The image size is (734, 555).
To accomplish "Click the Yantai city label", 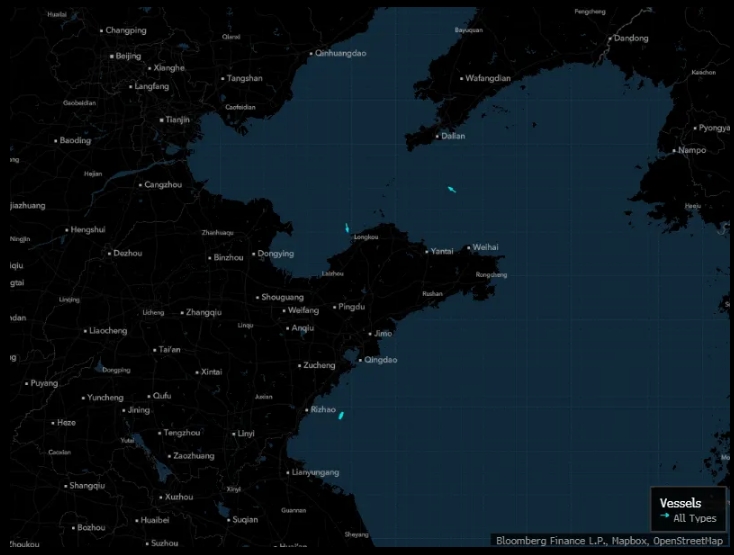I will pos(442,251).
